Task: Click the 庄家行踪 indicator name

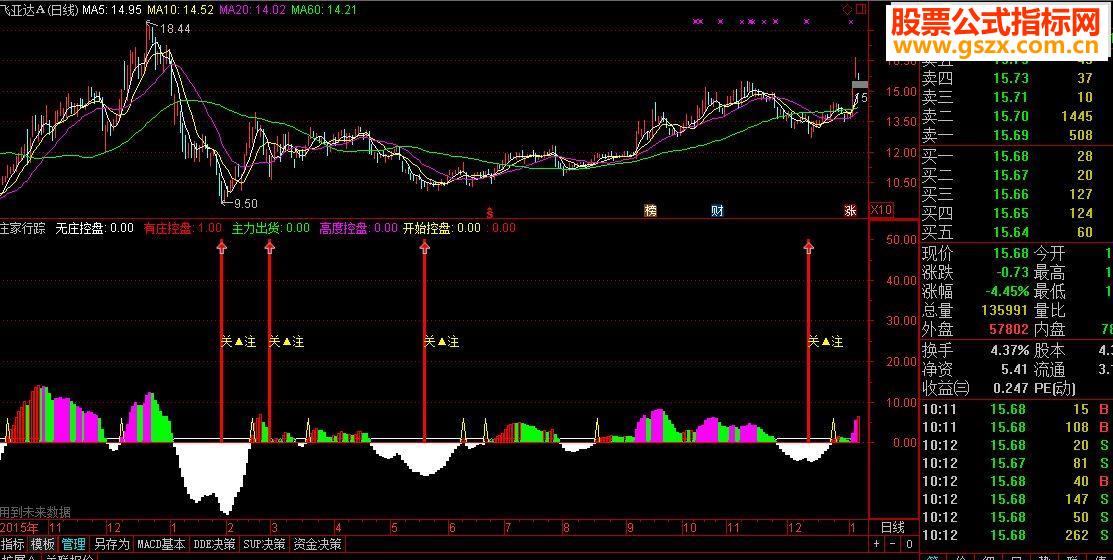Action: coord(23,228)
